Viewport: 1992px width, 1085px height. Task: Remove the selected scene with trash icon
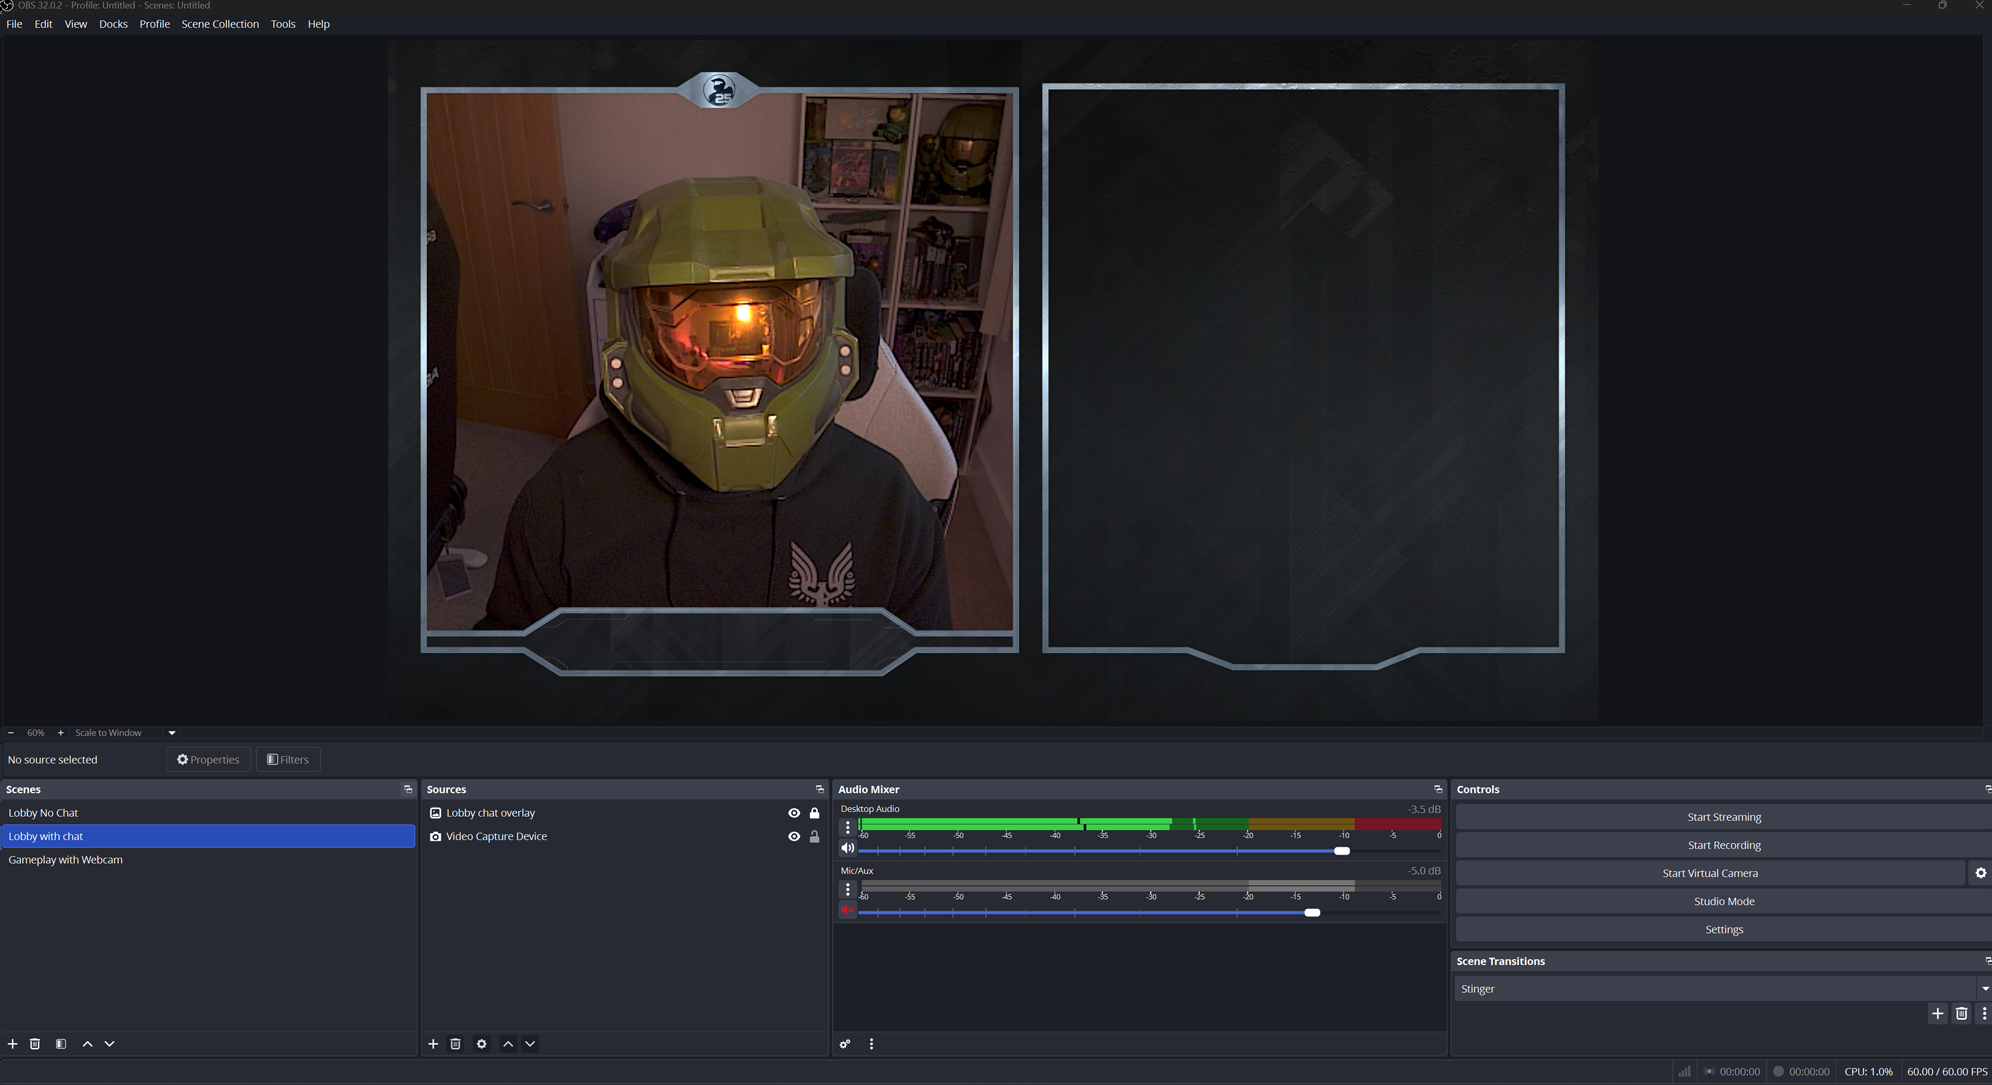[35, 1044]
